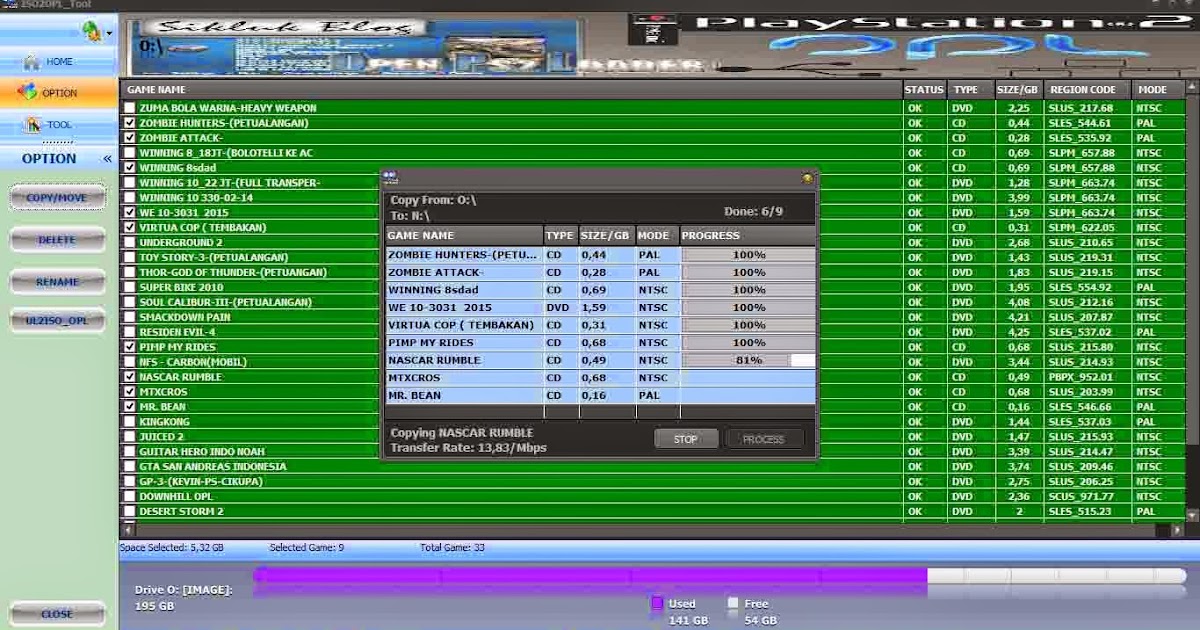
Task: Click the drive usage bar for Drive O:
Action: (x=720, y=576)
